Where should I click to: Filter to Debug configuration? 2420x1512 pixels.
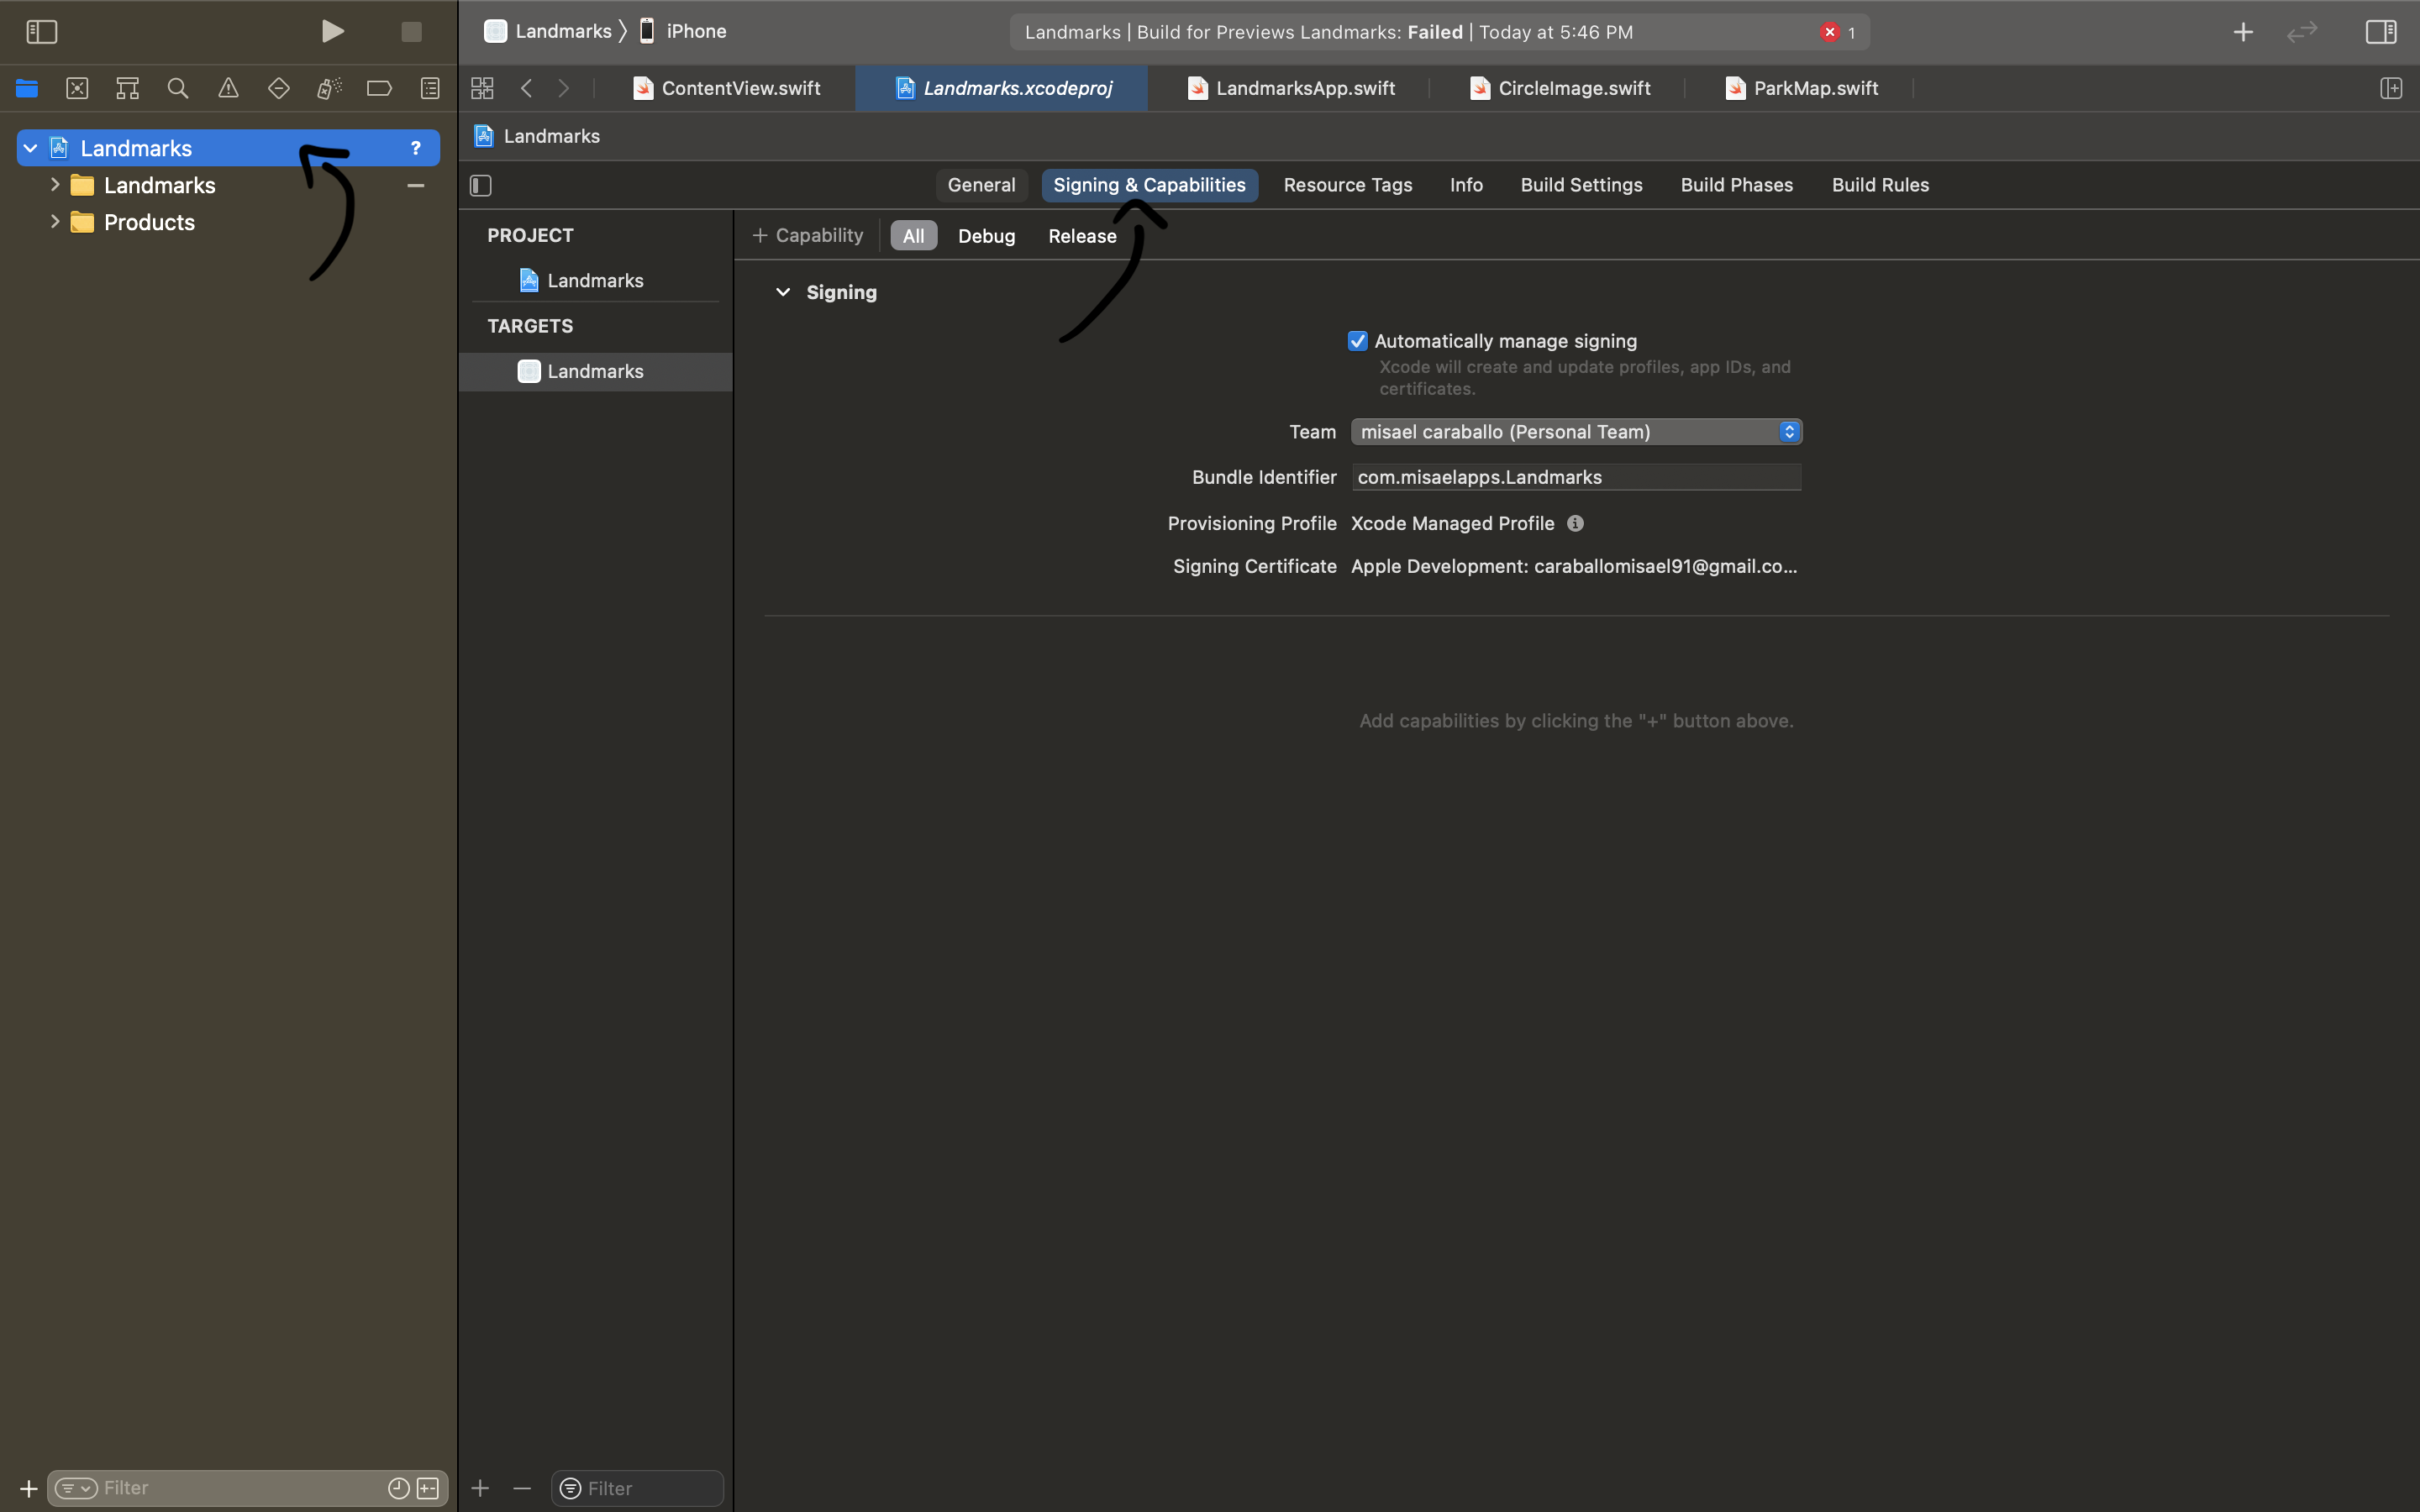986,236
